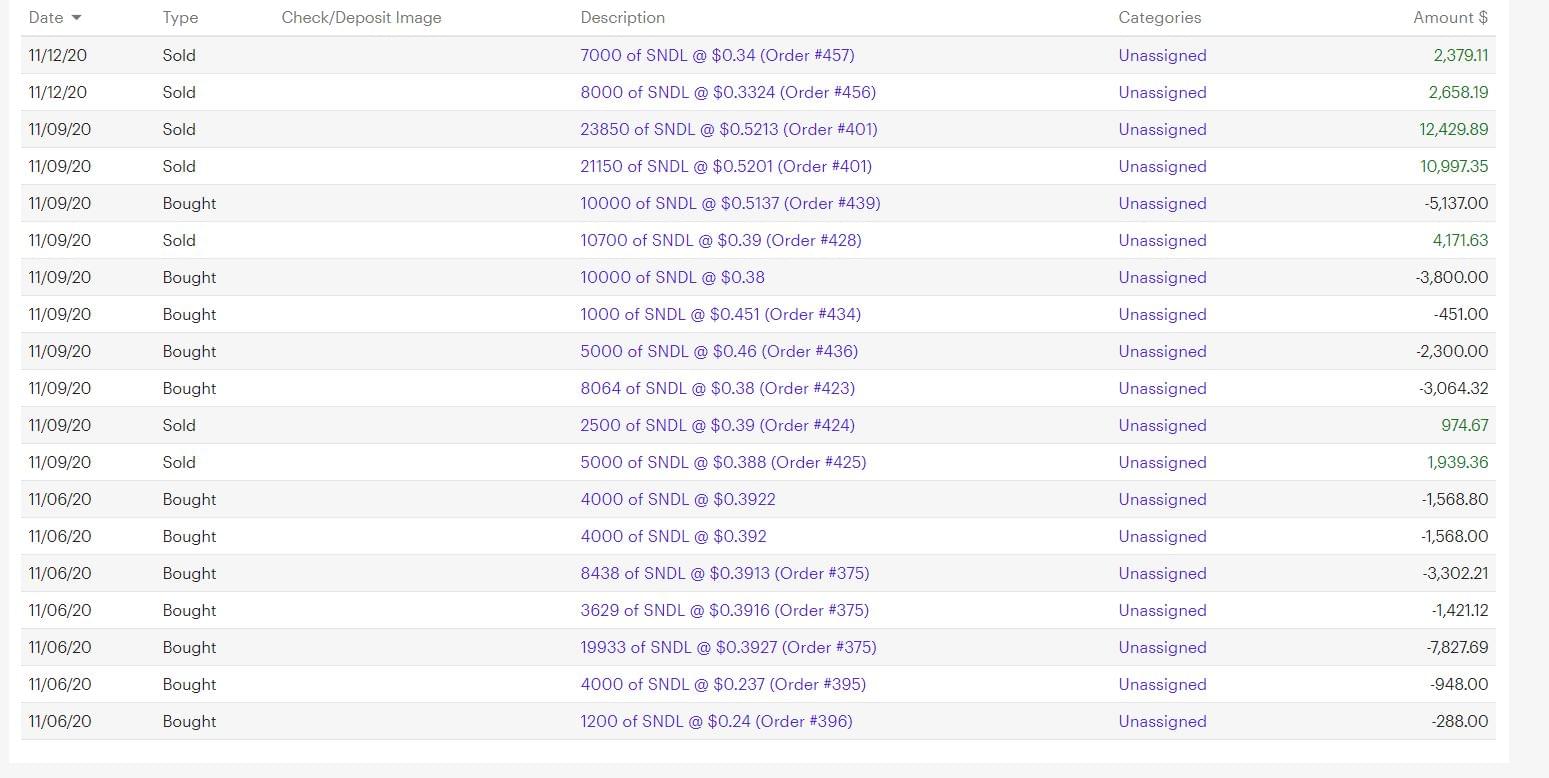The height and width of the screenshot is (778, 1549).
Task: Click the Amount $ column header
Action: click(1449, 18)
